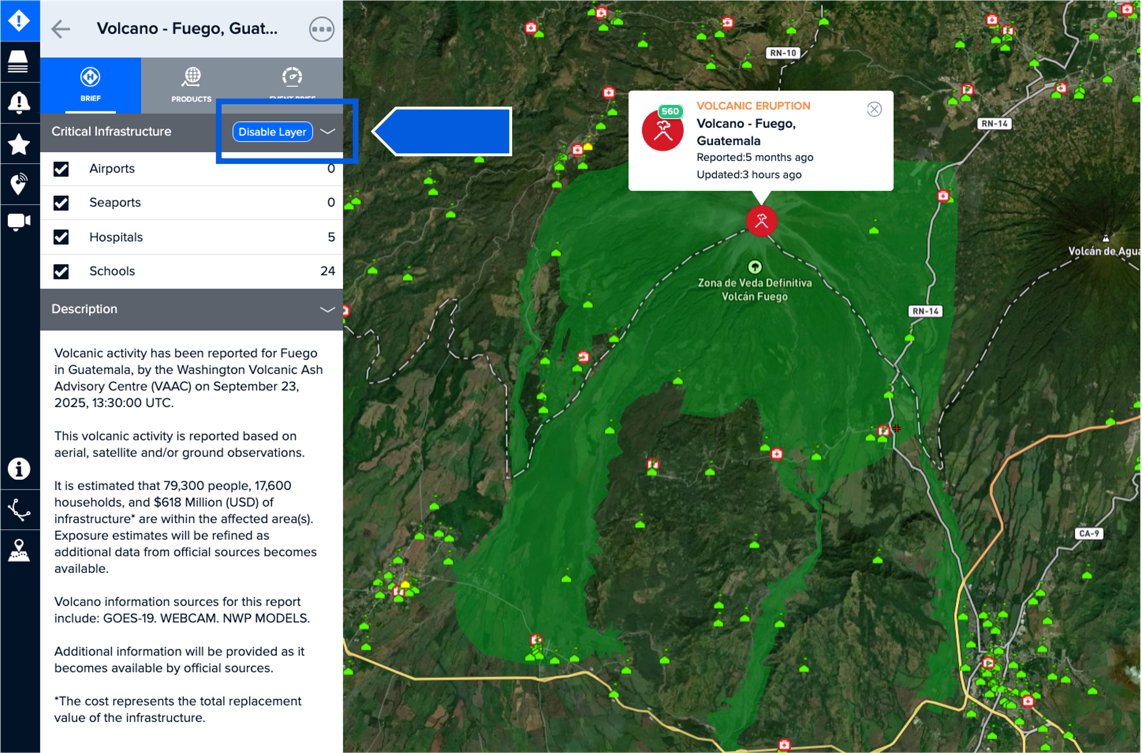The height and width of the screenshot is (753, 1142).
Task: Click the RN-14 label near the popup
Action: point(994,124)
